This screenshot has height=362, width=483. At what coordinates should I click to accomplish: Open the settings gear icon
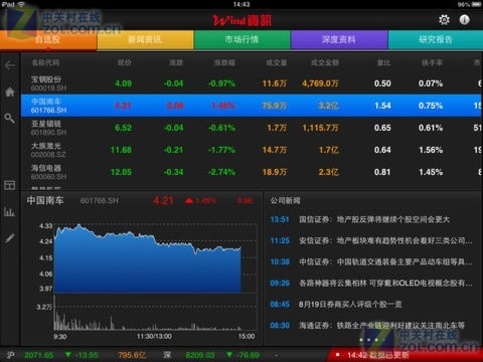tap(444, 20)
